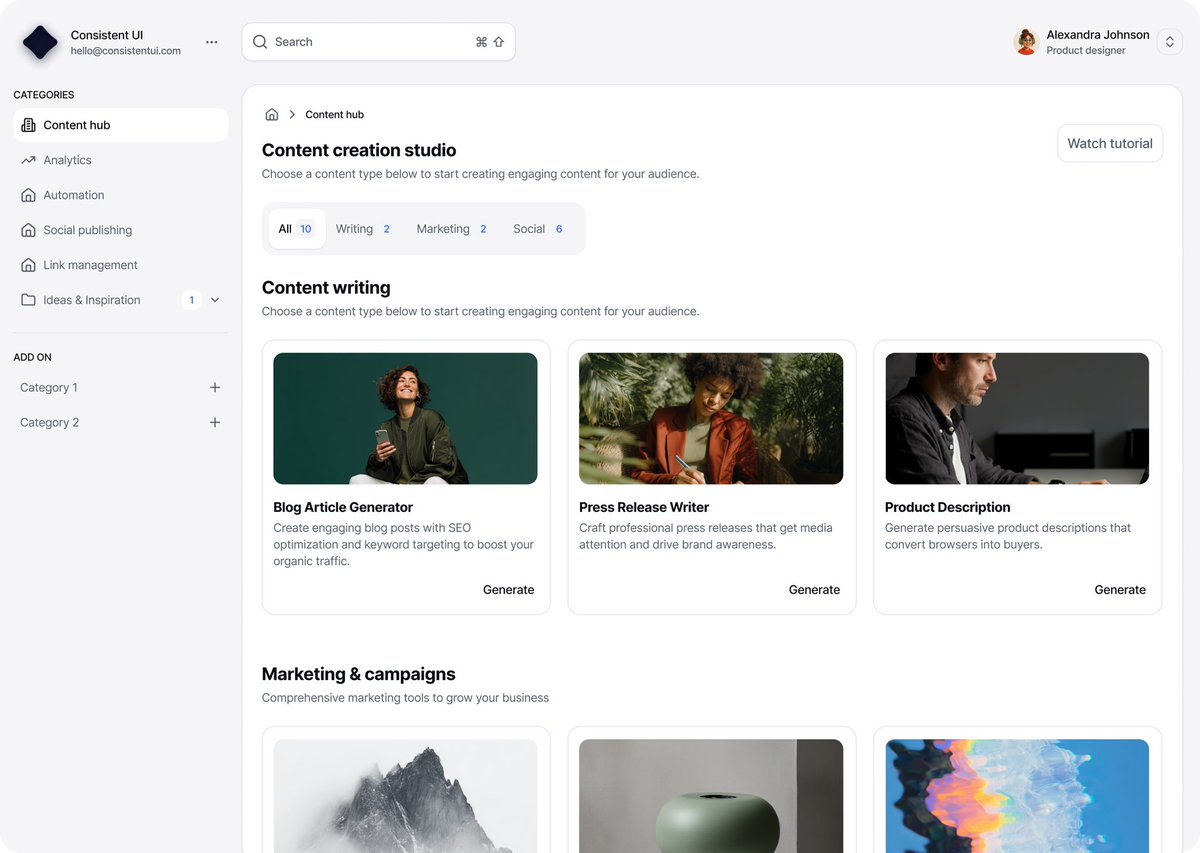Click the Analytics trend icon
Screen dimensions: 1200x853
(x=28, y=160)
